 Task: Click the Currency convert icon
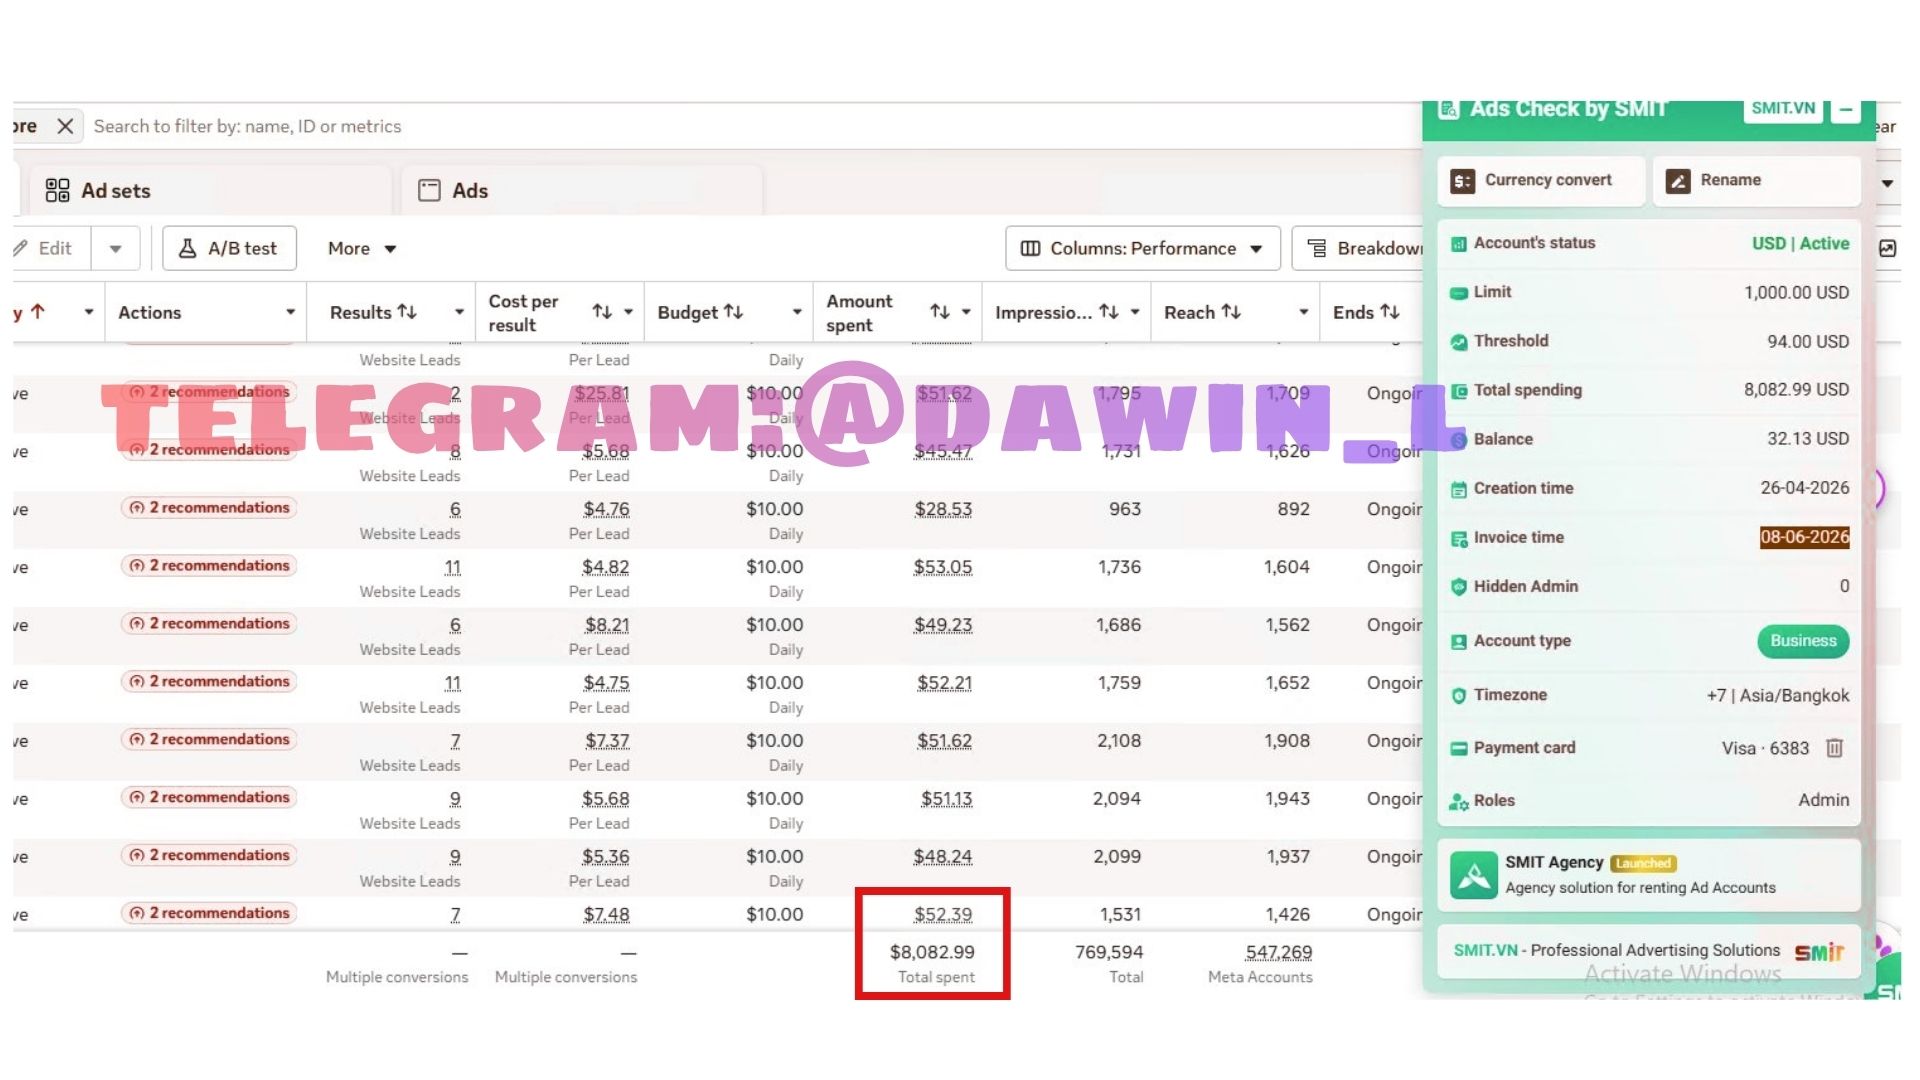coord(1463,181)
